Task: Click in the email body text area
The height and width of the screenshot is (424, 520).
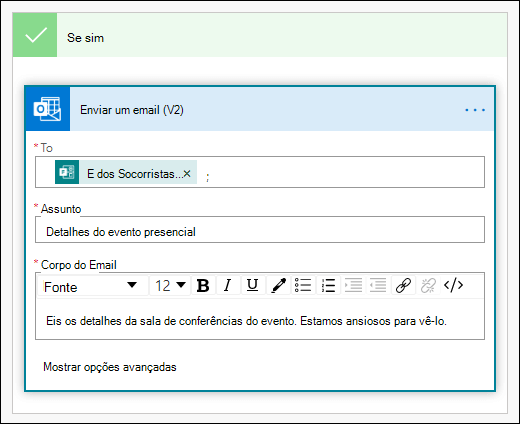Action: tap(260, 319)
